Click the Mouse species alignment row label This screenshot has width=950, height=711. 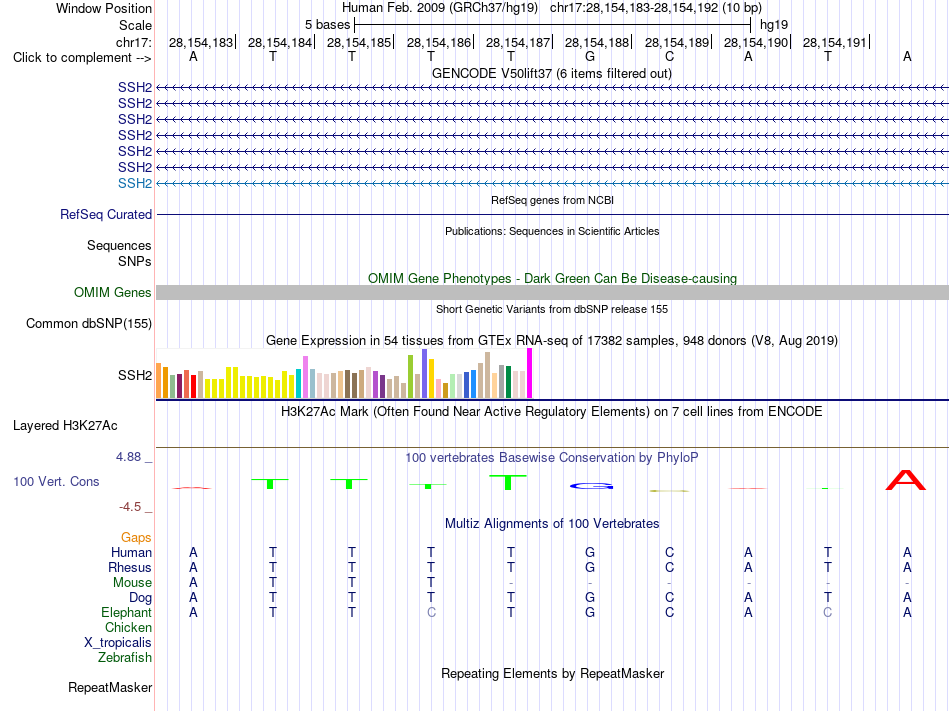(132, 583)
